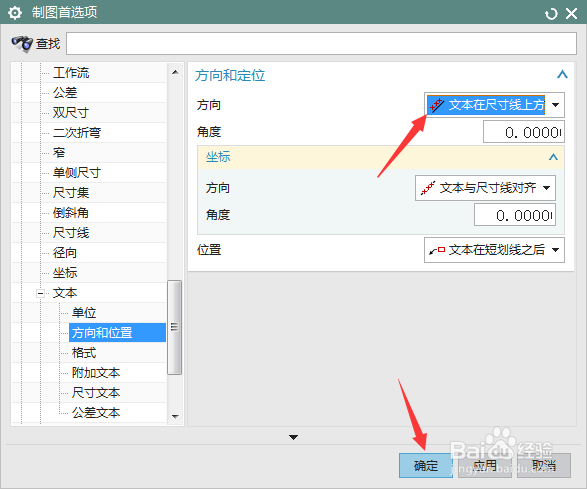Screen dimensions: 587x489
Task: Select 二次折弯 in the tree
Action: point(77,133)
